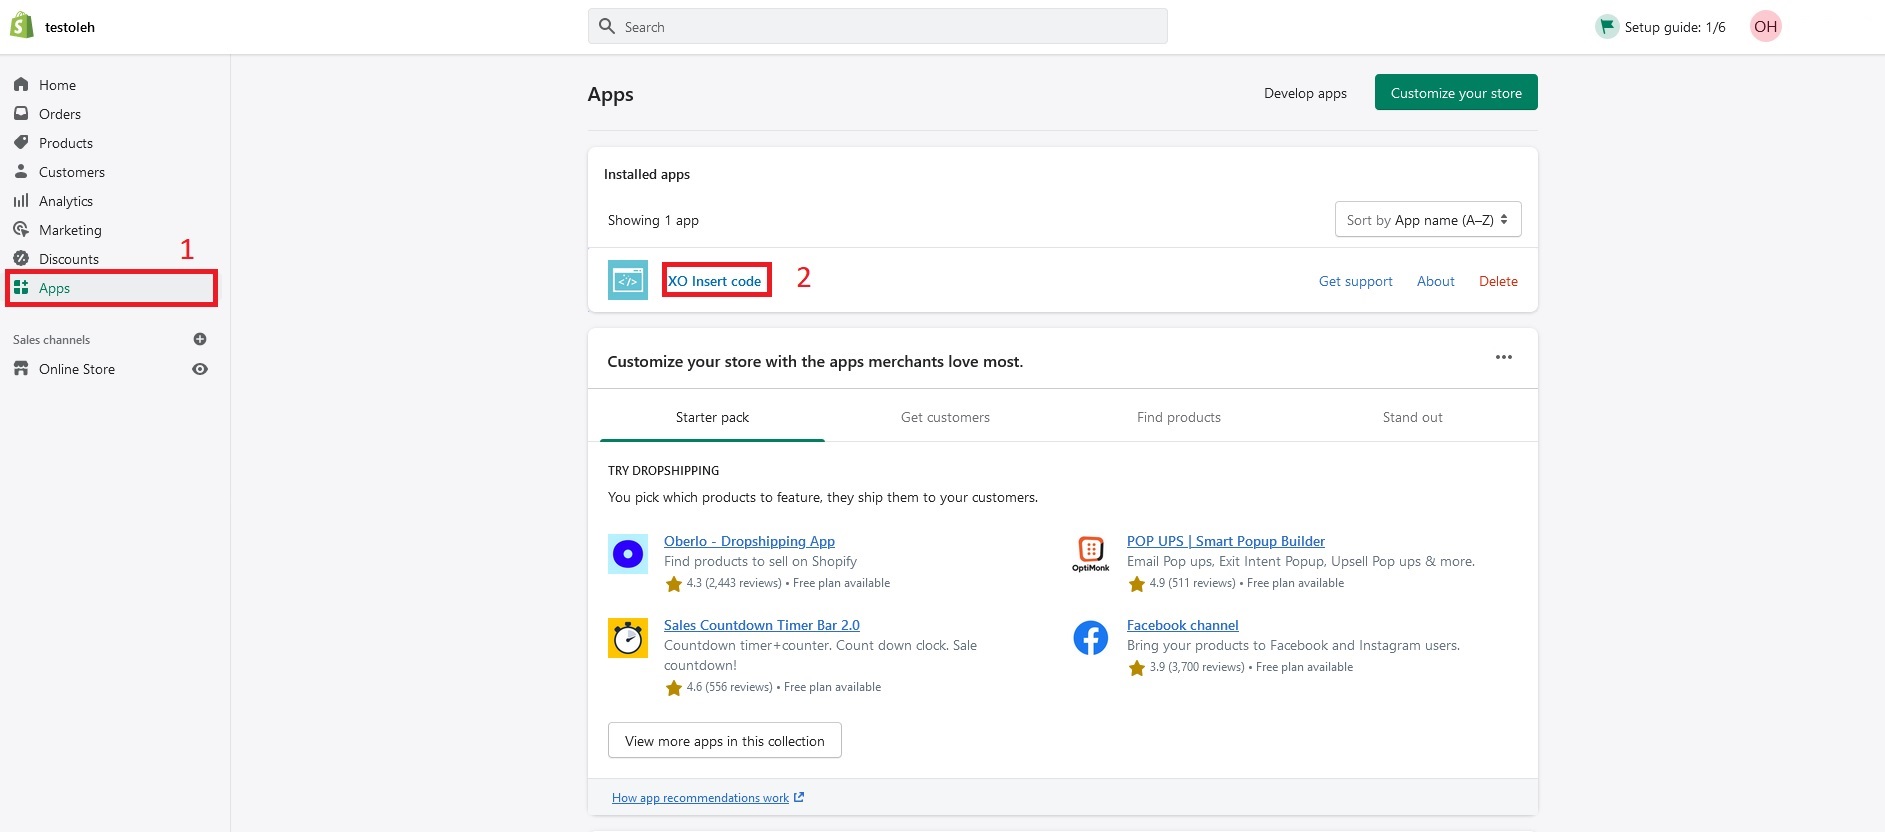Open the OH account avatar menu
Image resolution: width=1885 pixels, height=832 pixels.
(x=1766, y=26)
